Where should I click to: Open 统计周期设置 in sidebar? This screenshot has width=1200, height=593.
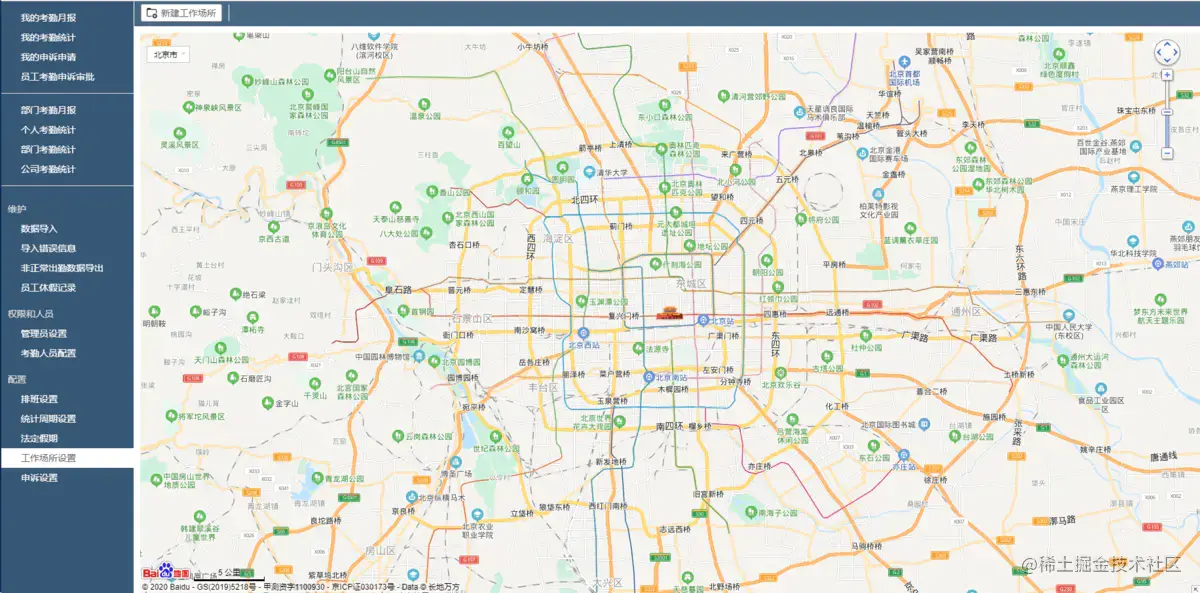pyautogui.click(x=48, y=419)
